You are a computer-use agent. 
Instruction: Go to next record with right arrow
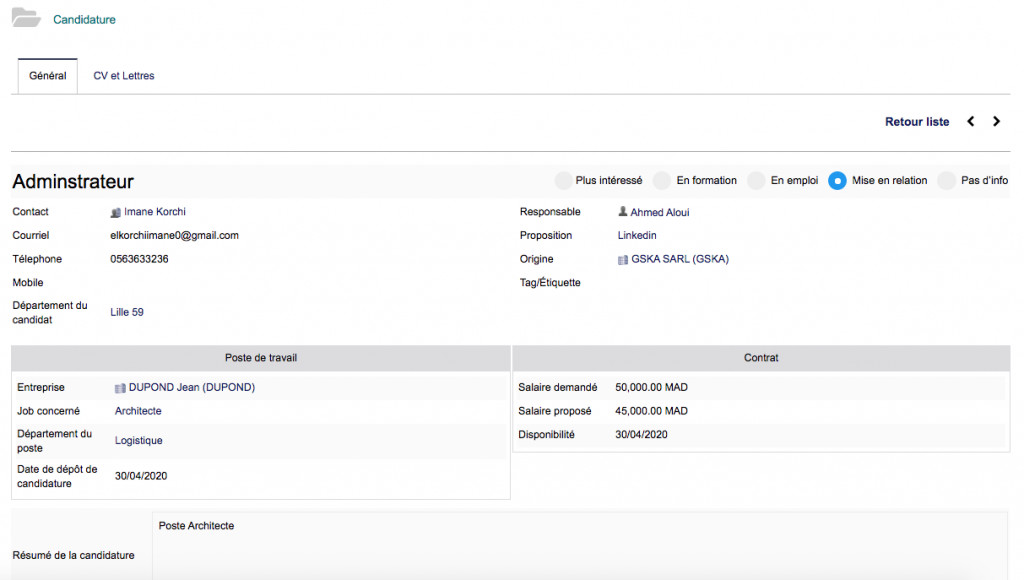(996, 122)
